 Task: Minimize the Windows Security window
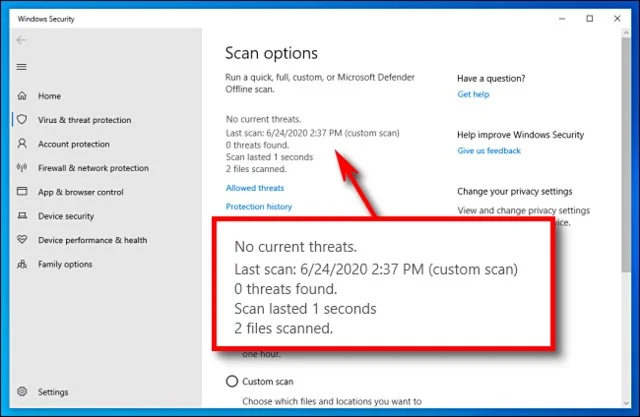(x=562, y=19)
